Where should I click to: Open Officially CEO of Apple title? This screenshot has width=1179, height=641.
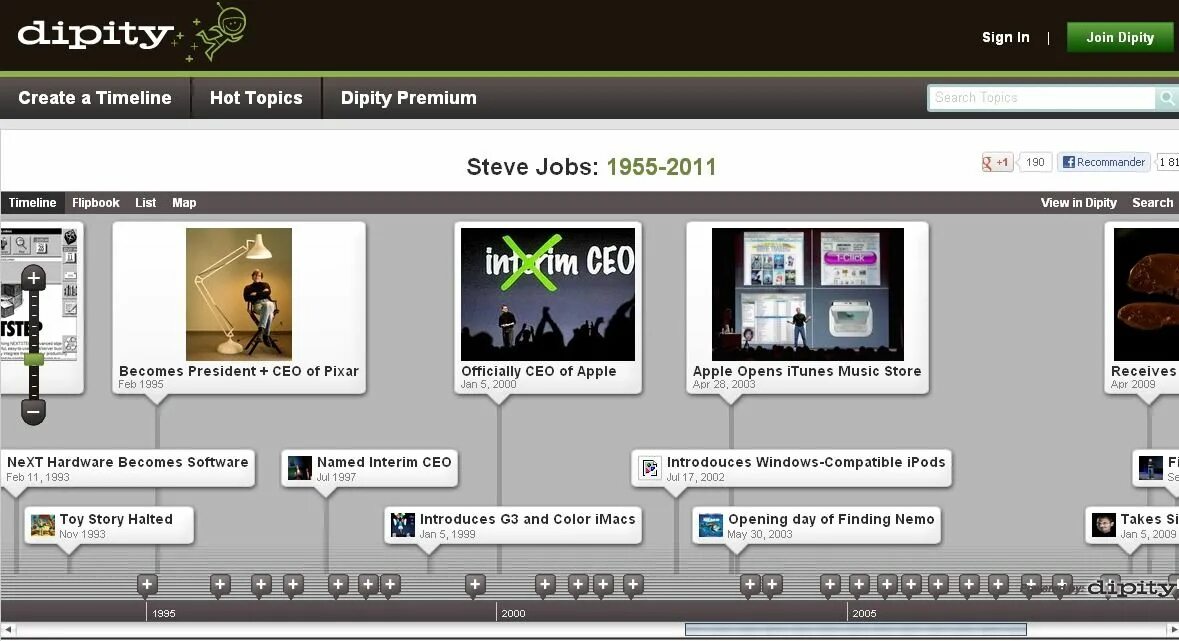click(x=538, y=371)
